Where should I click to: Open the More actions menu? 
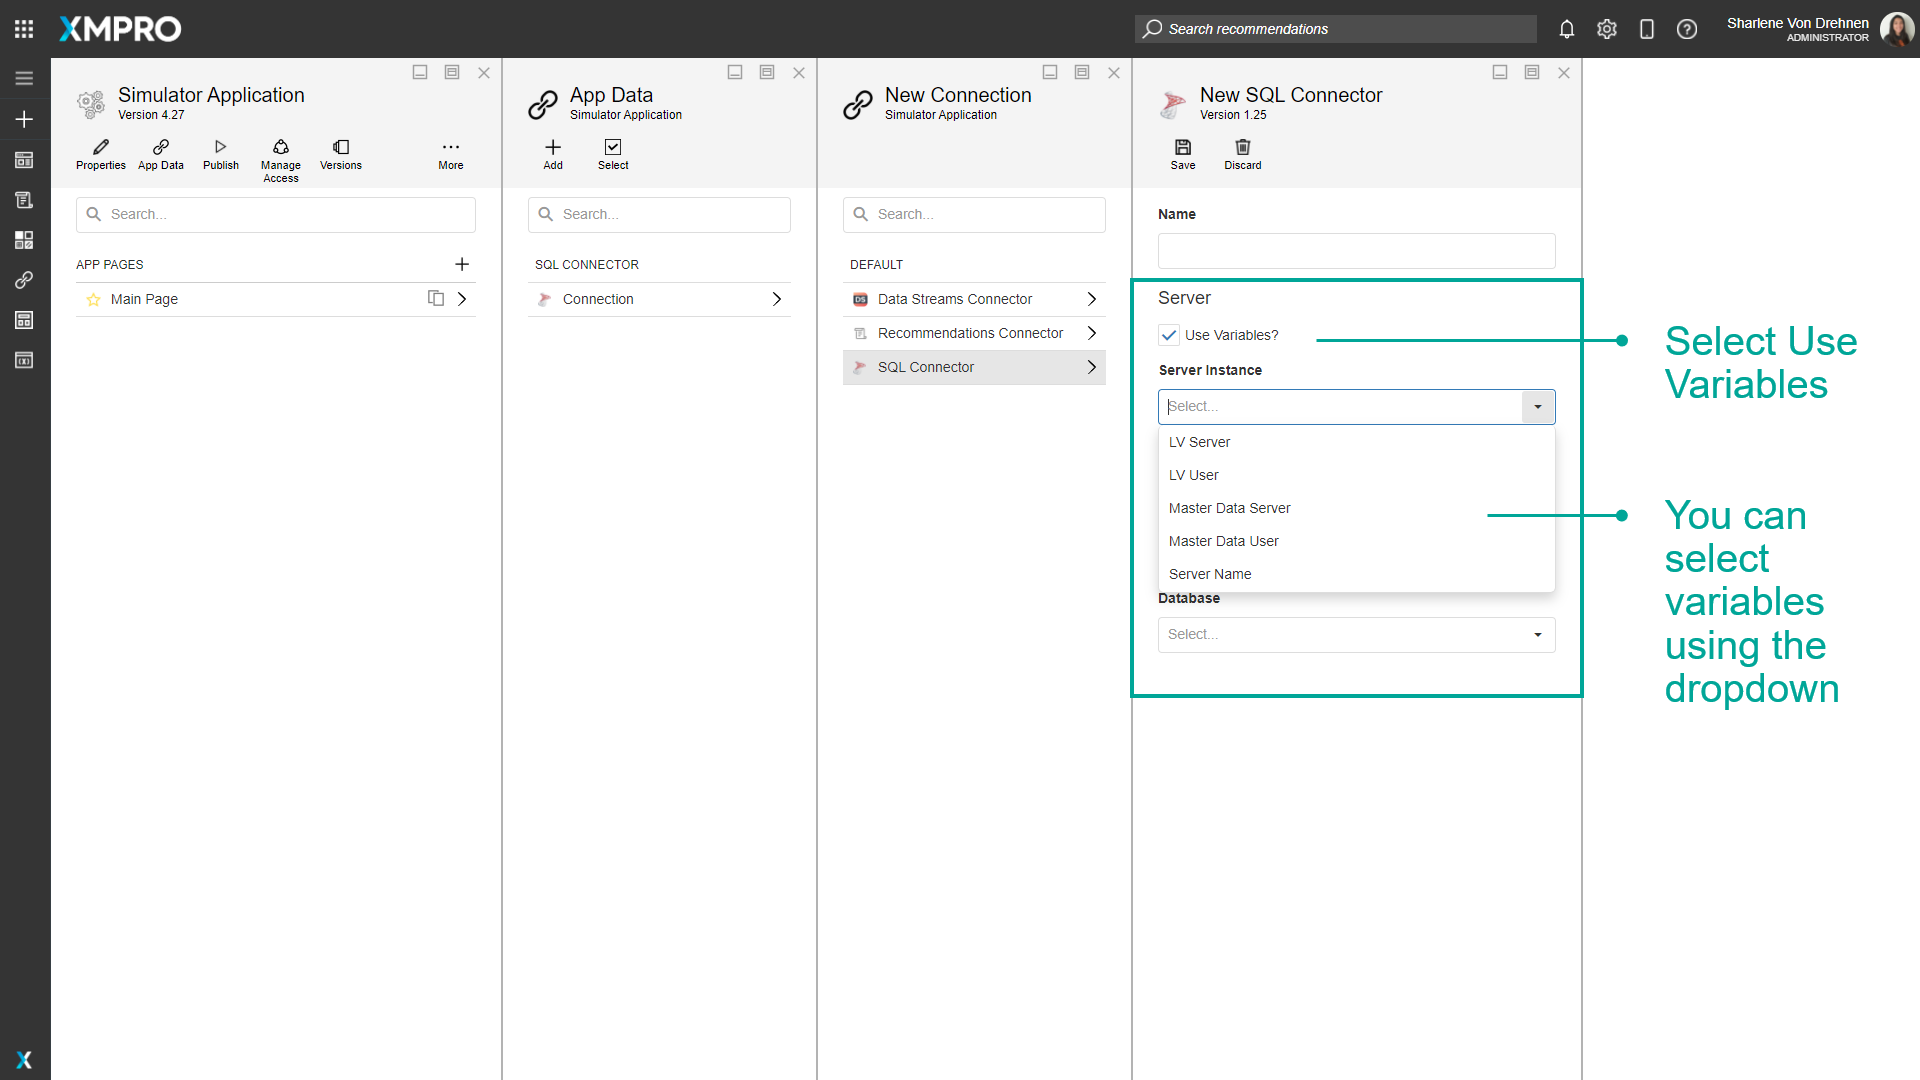pos(450,147)
